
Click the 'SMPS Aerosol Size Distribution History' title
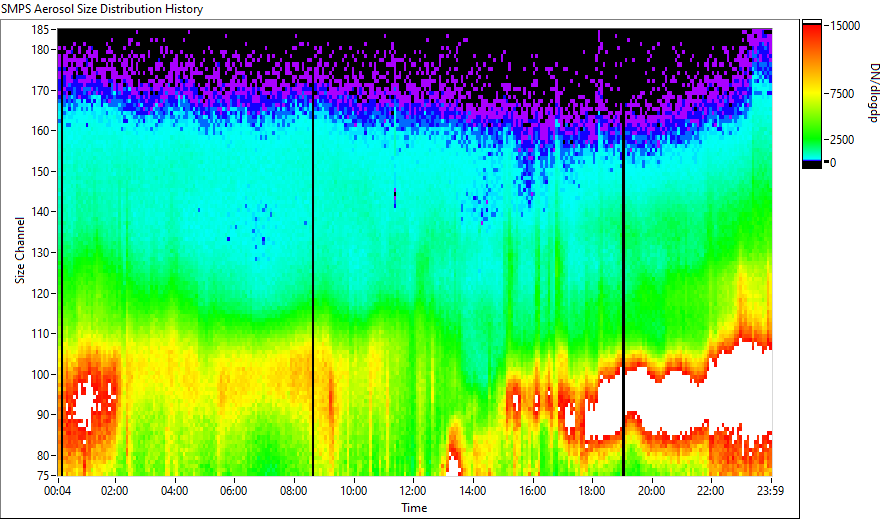[102, 9]
